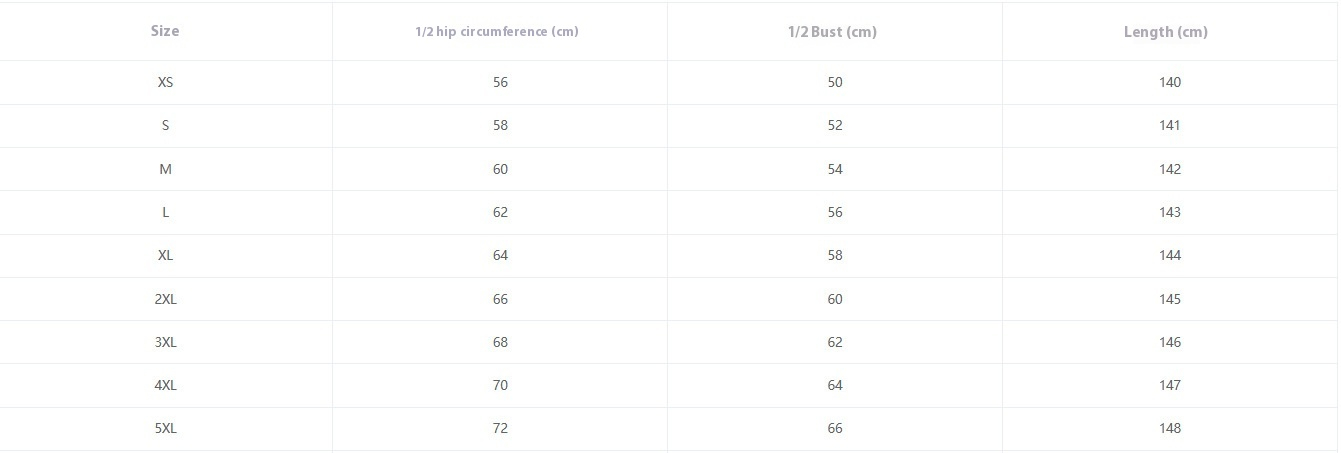
Task: Select length value 148 for 5XL
Action: 1170,428
